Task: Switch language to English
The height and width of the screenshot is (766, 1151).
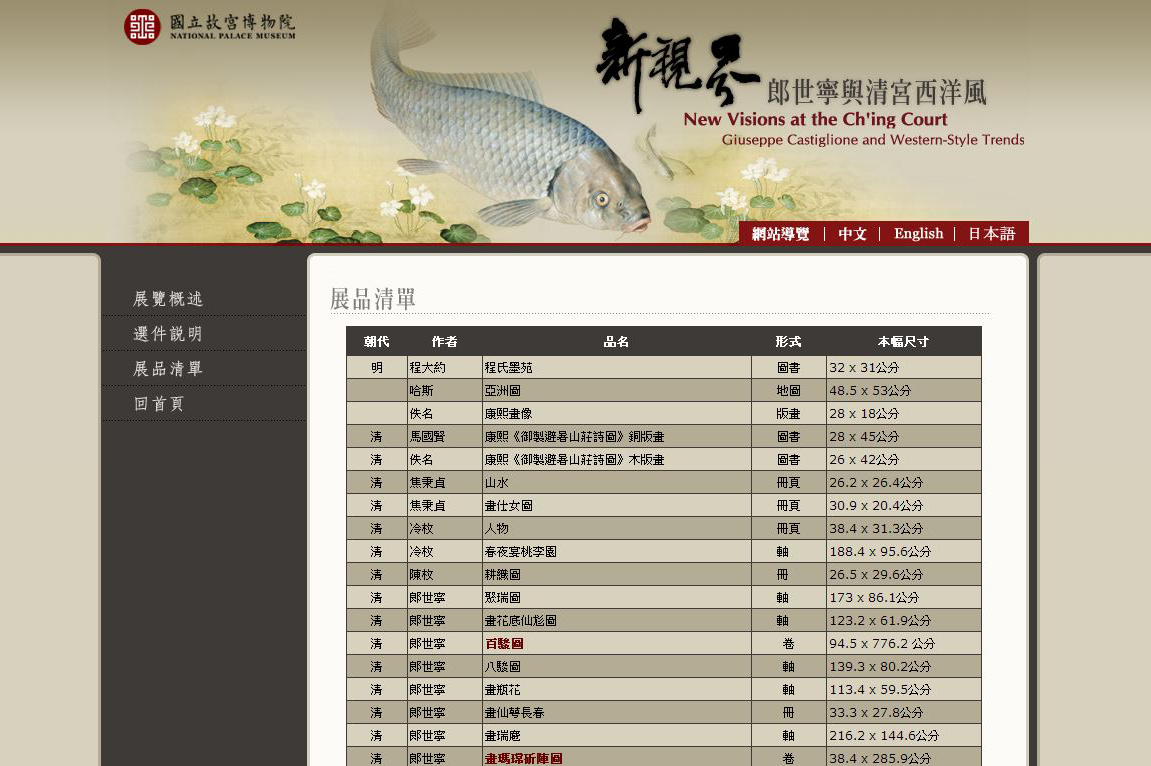Action: [918, 234]
